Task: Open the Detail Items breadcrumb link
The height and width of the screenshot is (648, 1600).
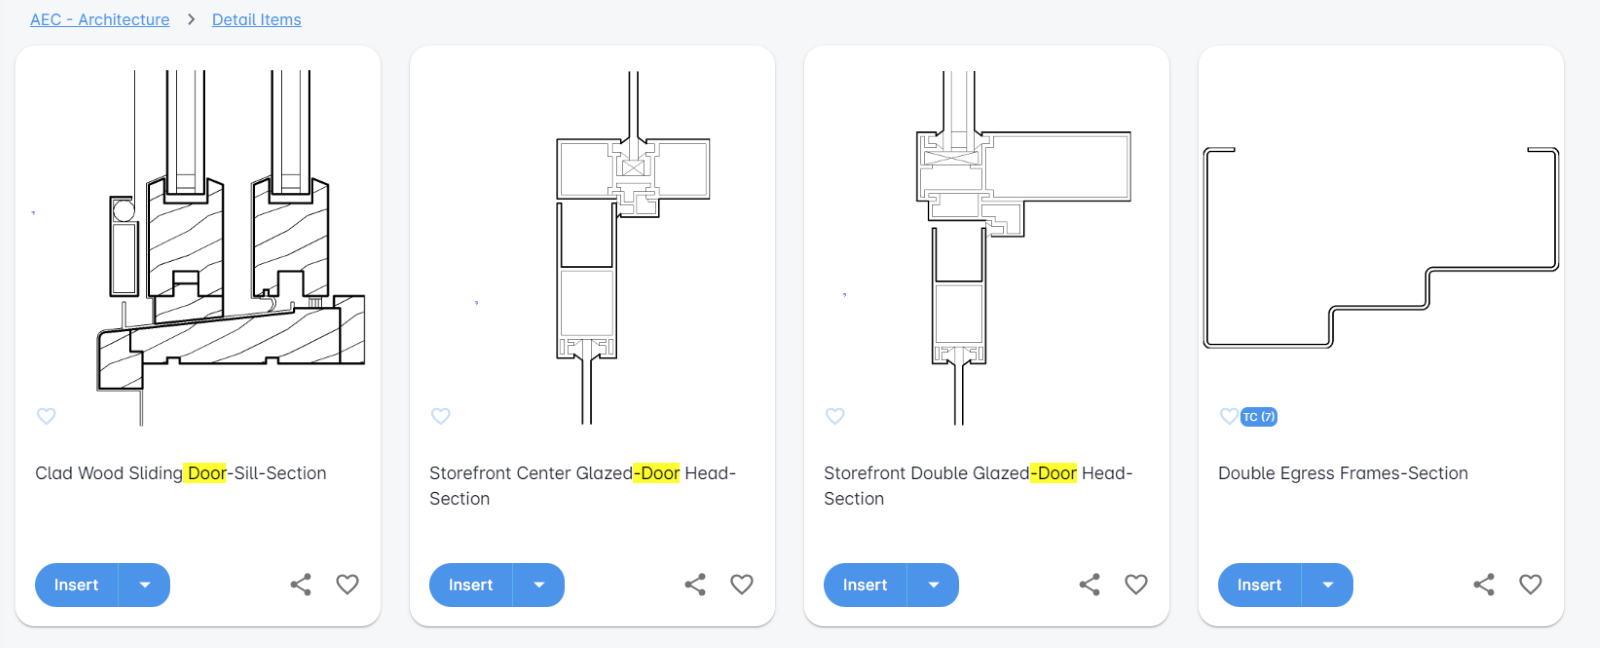Action: pyautogui.click(x=256, y=20)
